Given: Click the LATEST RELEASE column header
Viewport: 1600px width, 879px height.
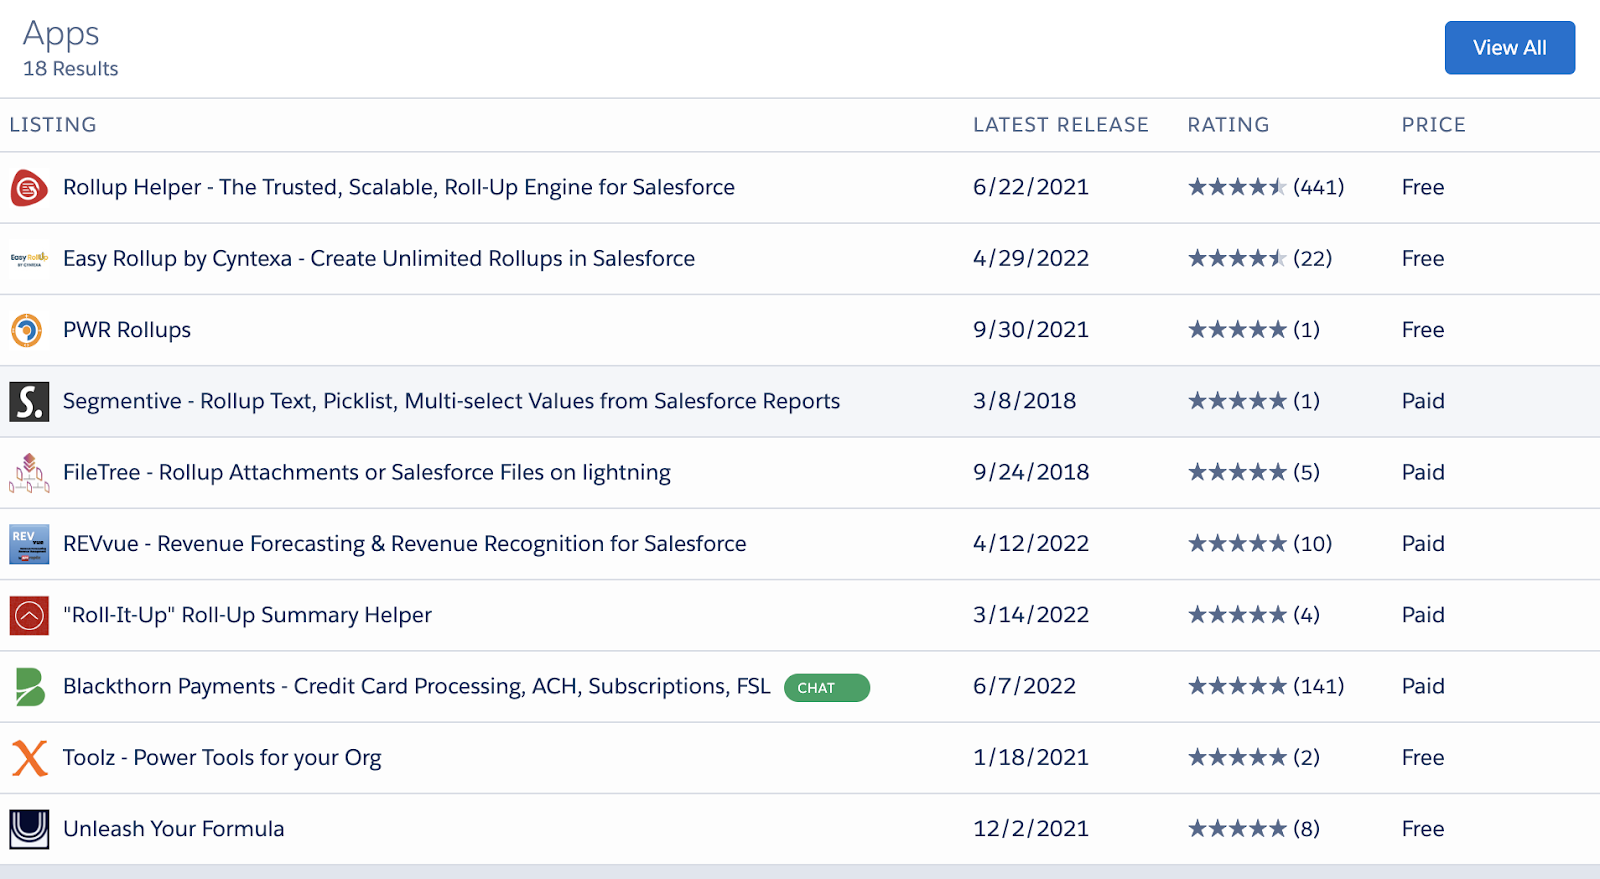Looking at the screenshot, I should 1061,125.
